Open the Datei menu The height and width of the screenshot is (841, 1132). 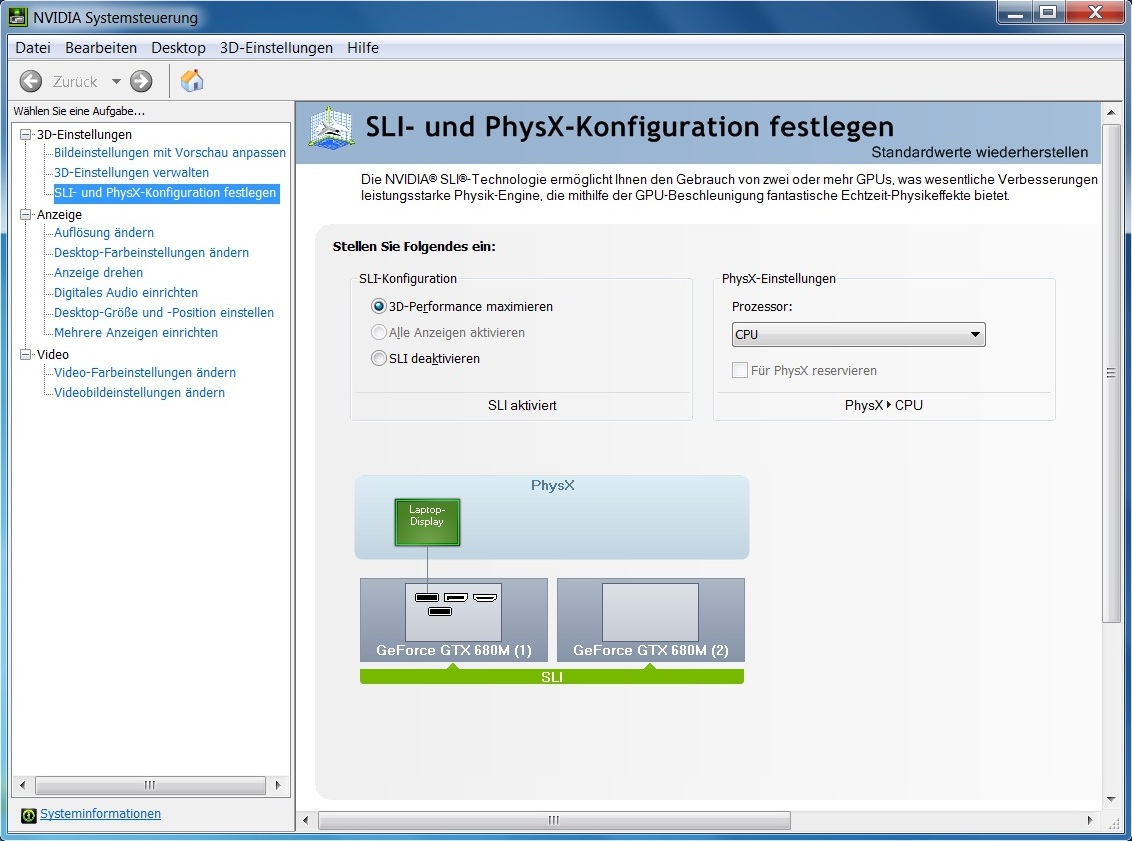pos(32,48)
